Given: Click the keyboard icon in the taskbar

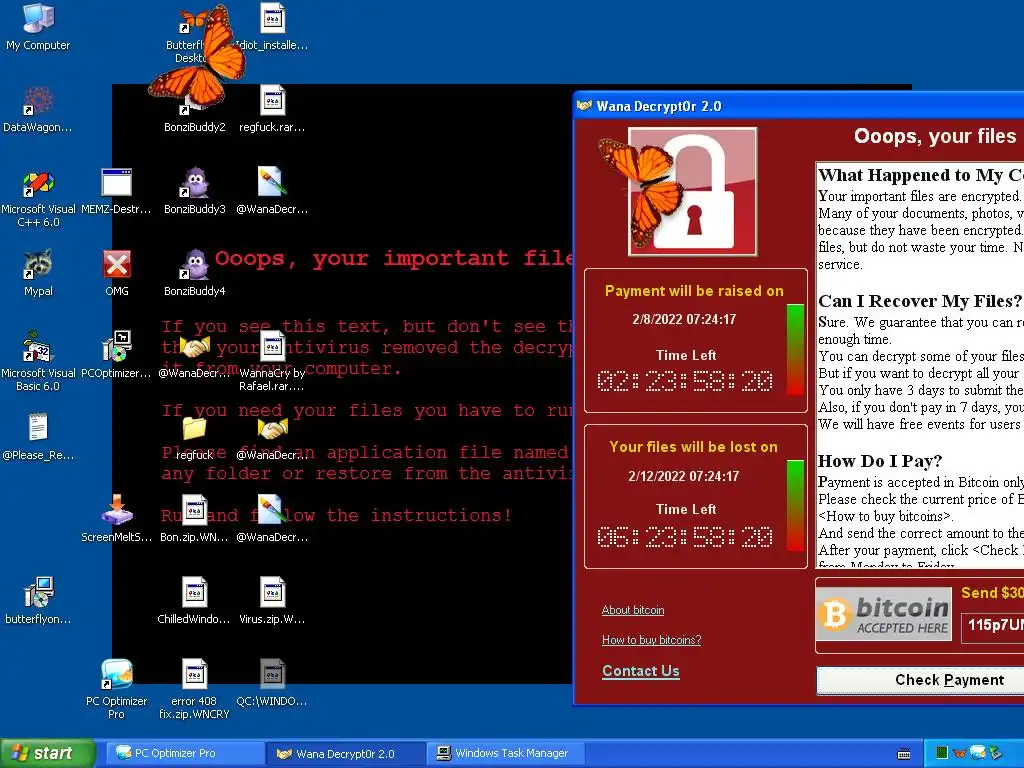Looking at the screenshot, I should pos(904,754).
